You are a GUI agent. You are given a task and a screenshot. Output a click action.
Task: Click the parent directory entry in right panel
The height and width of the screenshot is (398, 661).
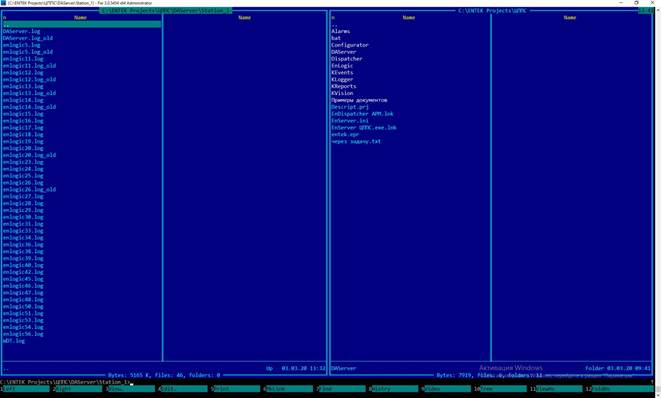tap(334, 24)
